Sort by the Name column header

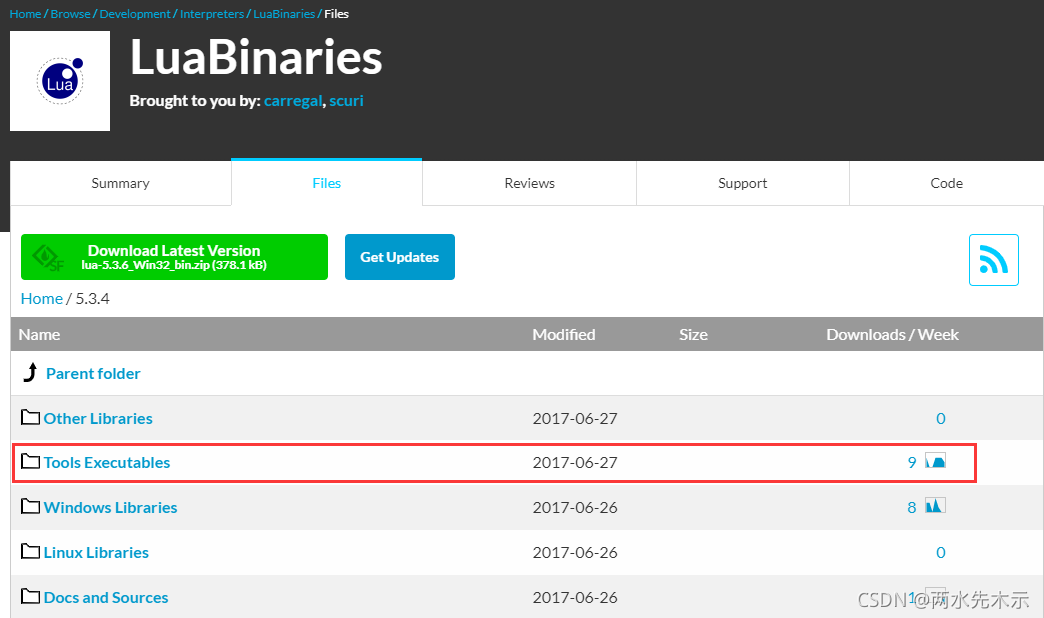tap(39, 334)
